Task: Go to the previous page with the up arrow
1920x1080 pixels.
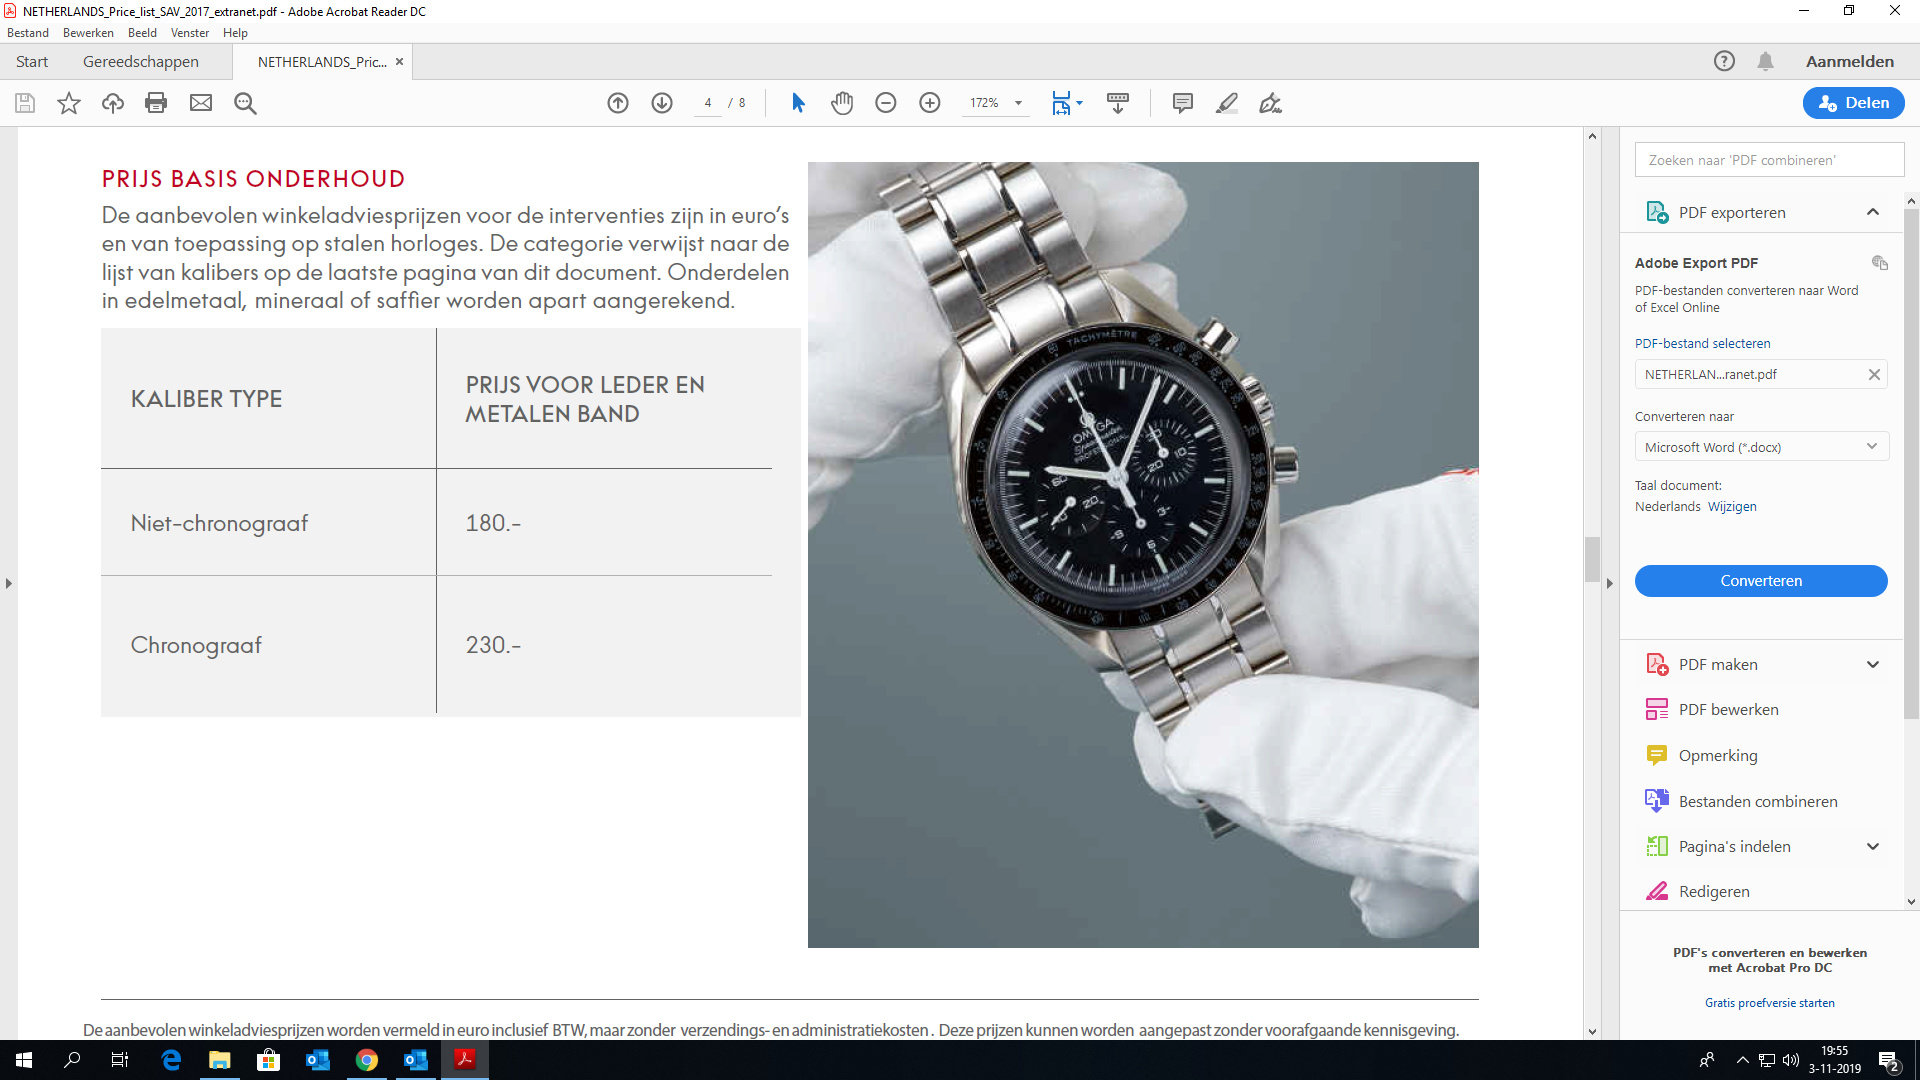Action: (x=618, y=103)
